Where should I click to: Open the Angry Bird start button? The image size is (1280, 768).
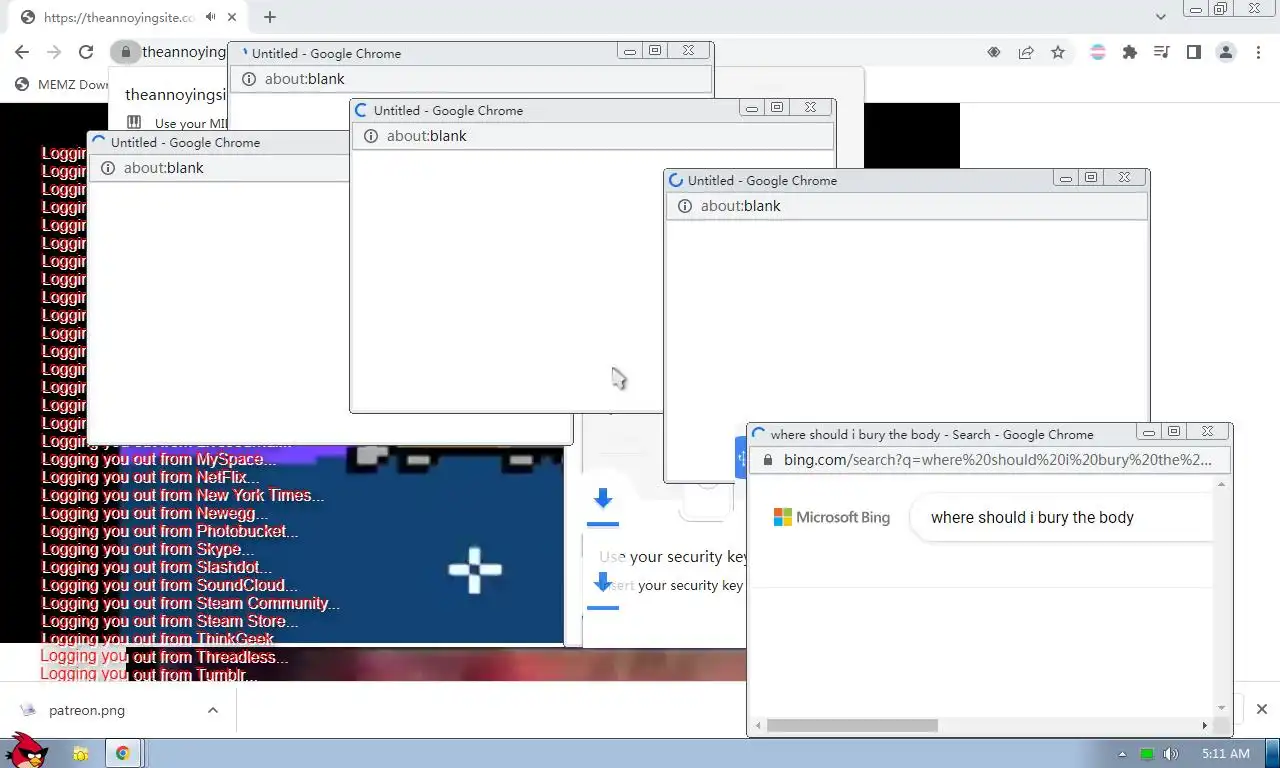click(x=27, y=752)
